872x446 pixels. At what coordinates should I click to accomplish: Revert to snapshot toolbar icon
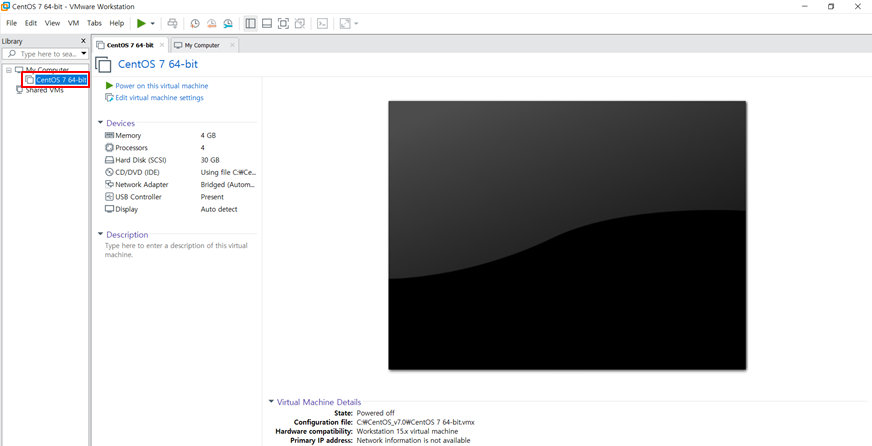(x=211, y=23)
